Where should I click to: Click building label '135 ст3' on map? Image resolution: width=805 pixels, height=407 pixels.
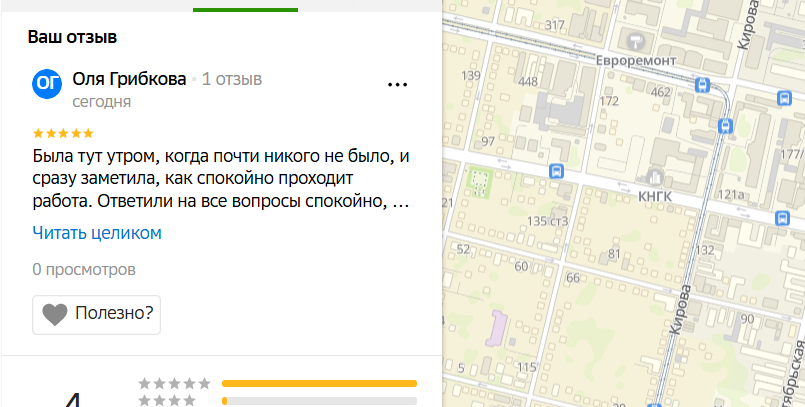[548, 221]
